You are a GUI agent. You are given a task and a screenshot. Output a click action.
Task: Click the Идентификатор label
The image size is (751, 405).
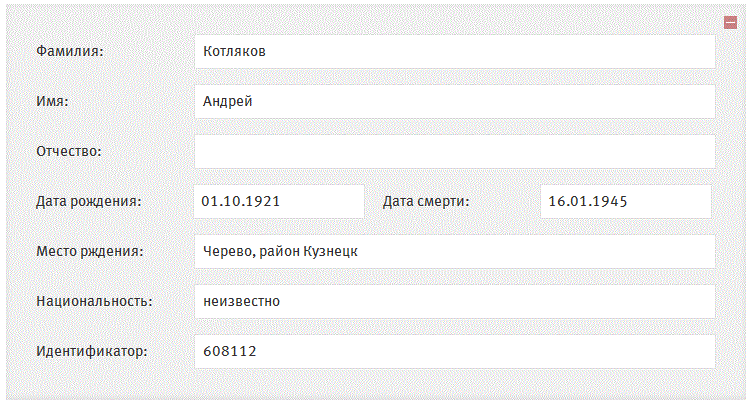point(92,351)
